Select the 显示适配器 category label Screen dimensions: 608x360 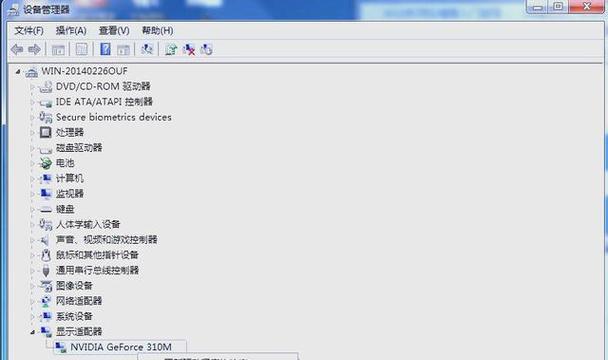[x=79, y=331]
